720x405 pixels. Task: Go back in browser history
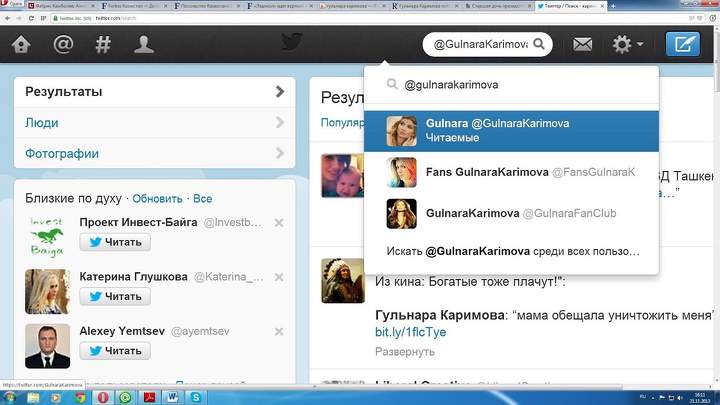(x=7, y=18)
